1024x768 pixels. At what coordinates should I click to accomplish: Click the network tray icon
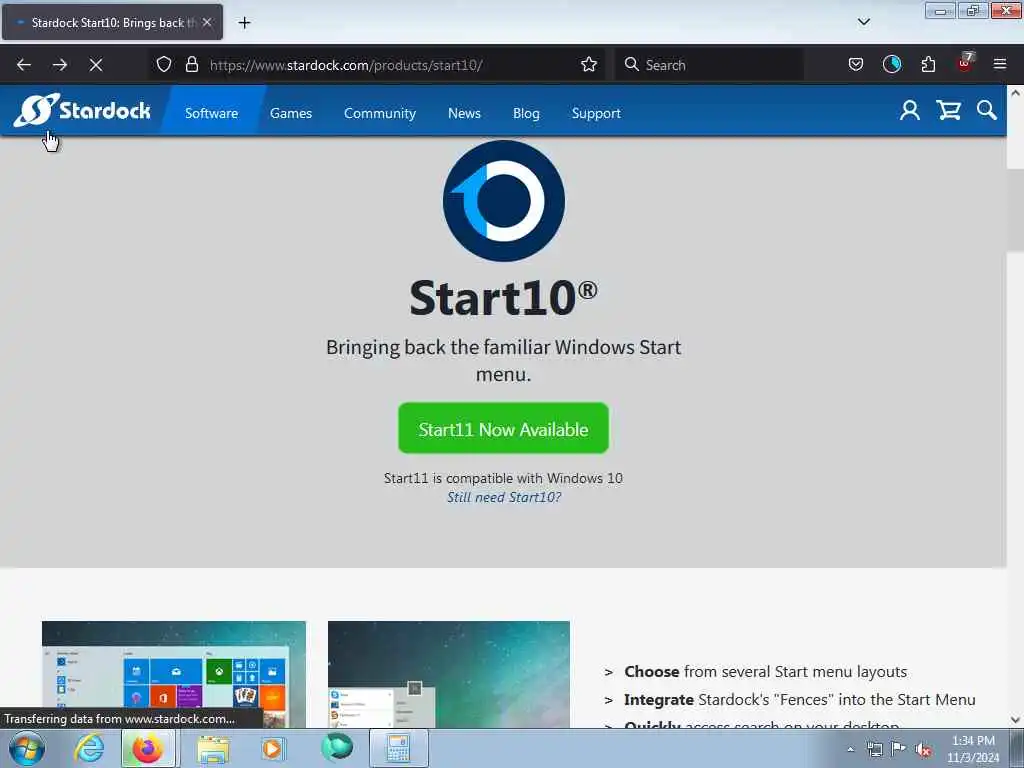pos(874,749)
